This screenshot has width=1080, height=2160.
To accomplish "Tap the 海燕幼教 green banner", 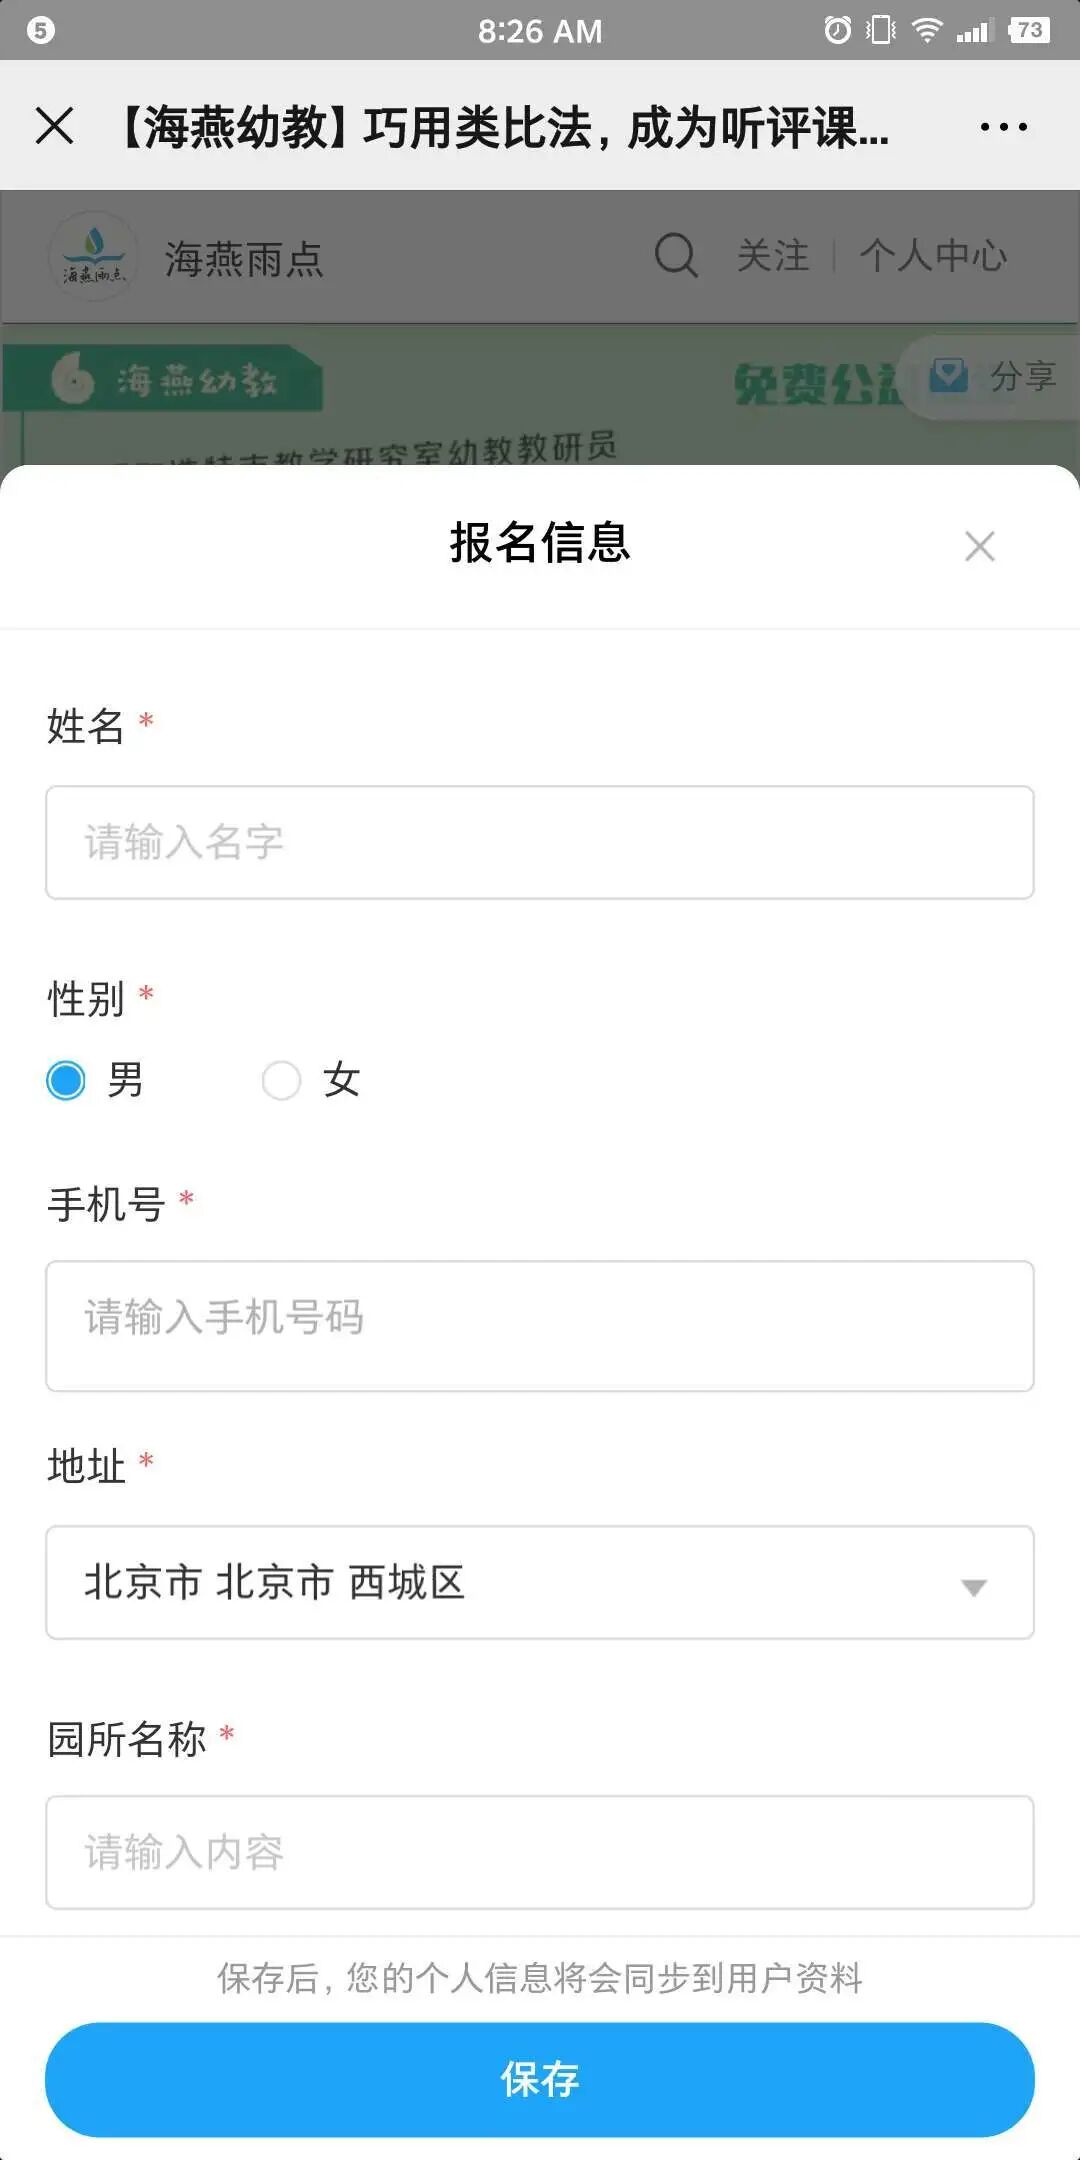I will (x=165, y=380).
